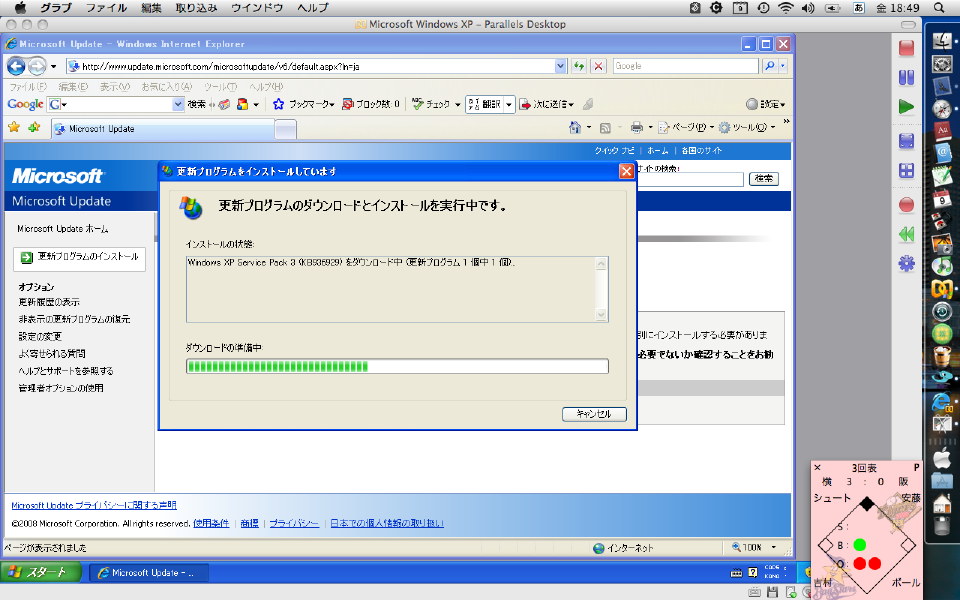This screenshot has width=960, height=600.
Task: Click the Add to Favorites star-plus icon
Action: click(x=34, y=127)
